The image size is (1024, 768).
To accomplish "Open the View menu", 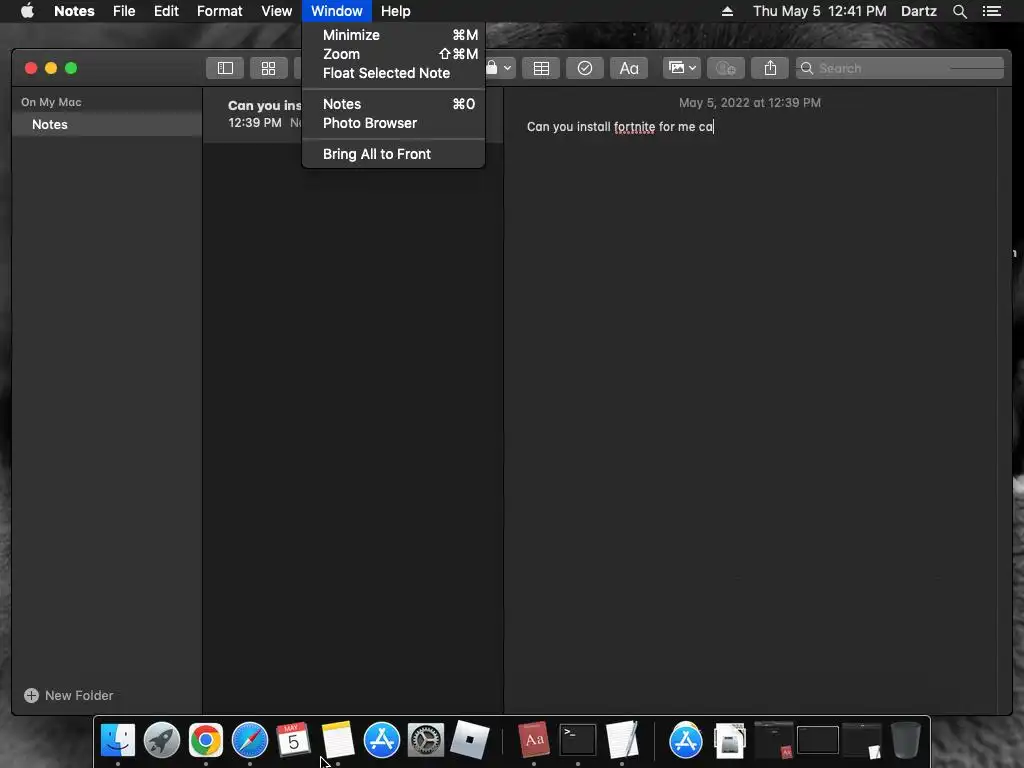I will [x=276, y=11].
